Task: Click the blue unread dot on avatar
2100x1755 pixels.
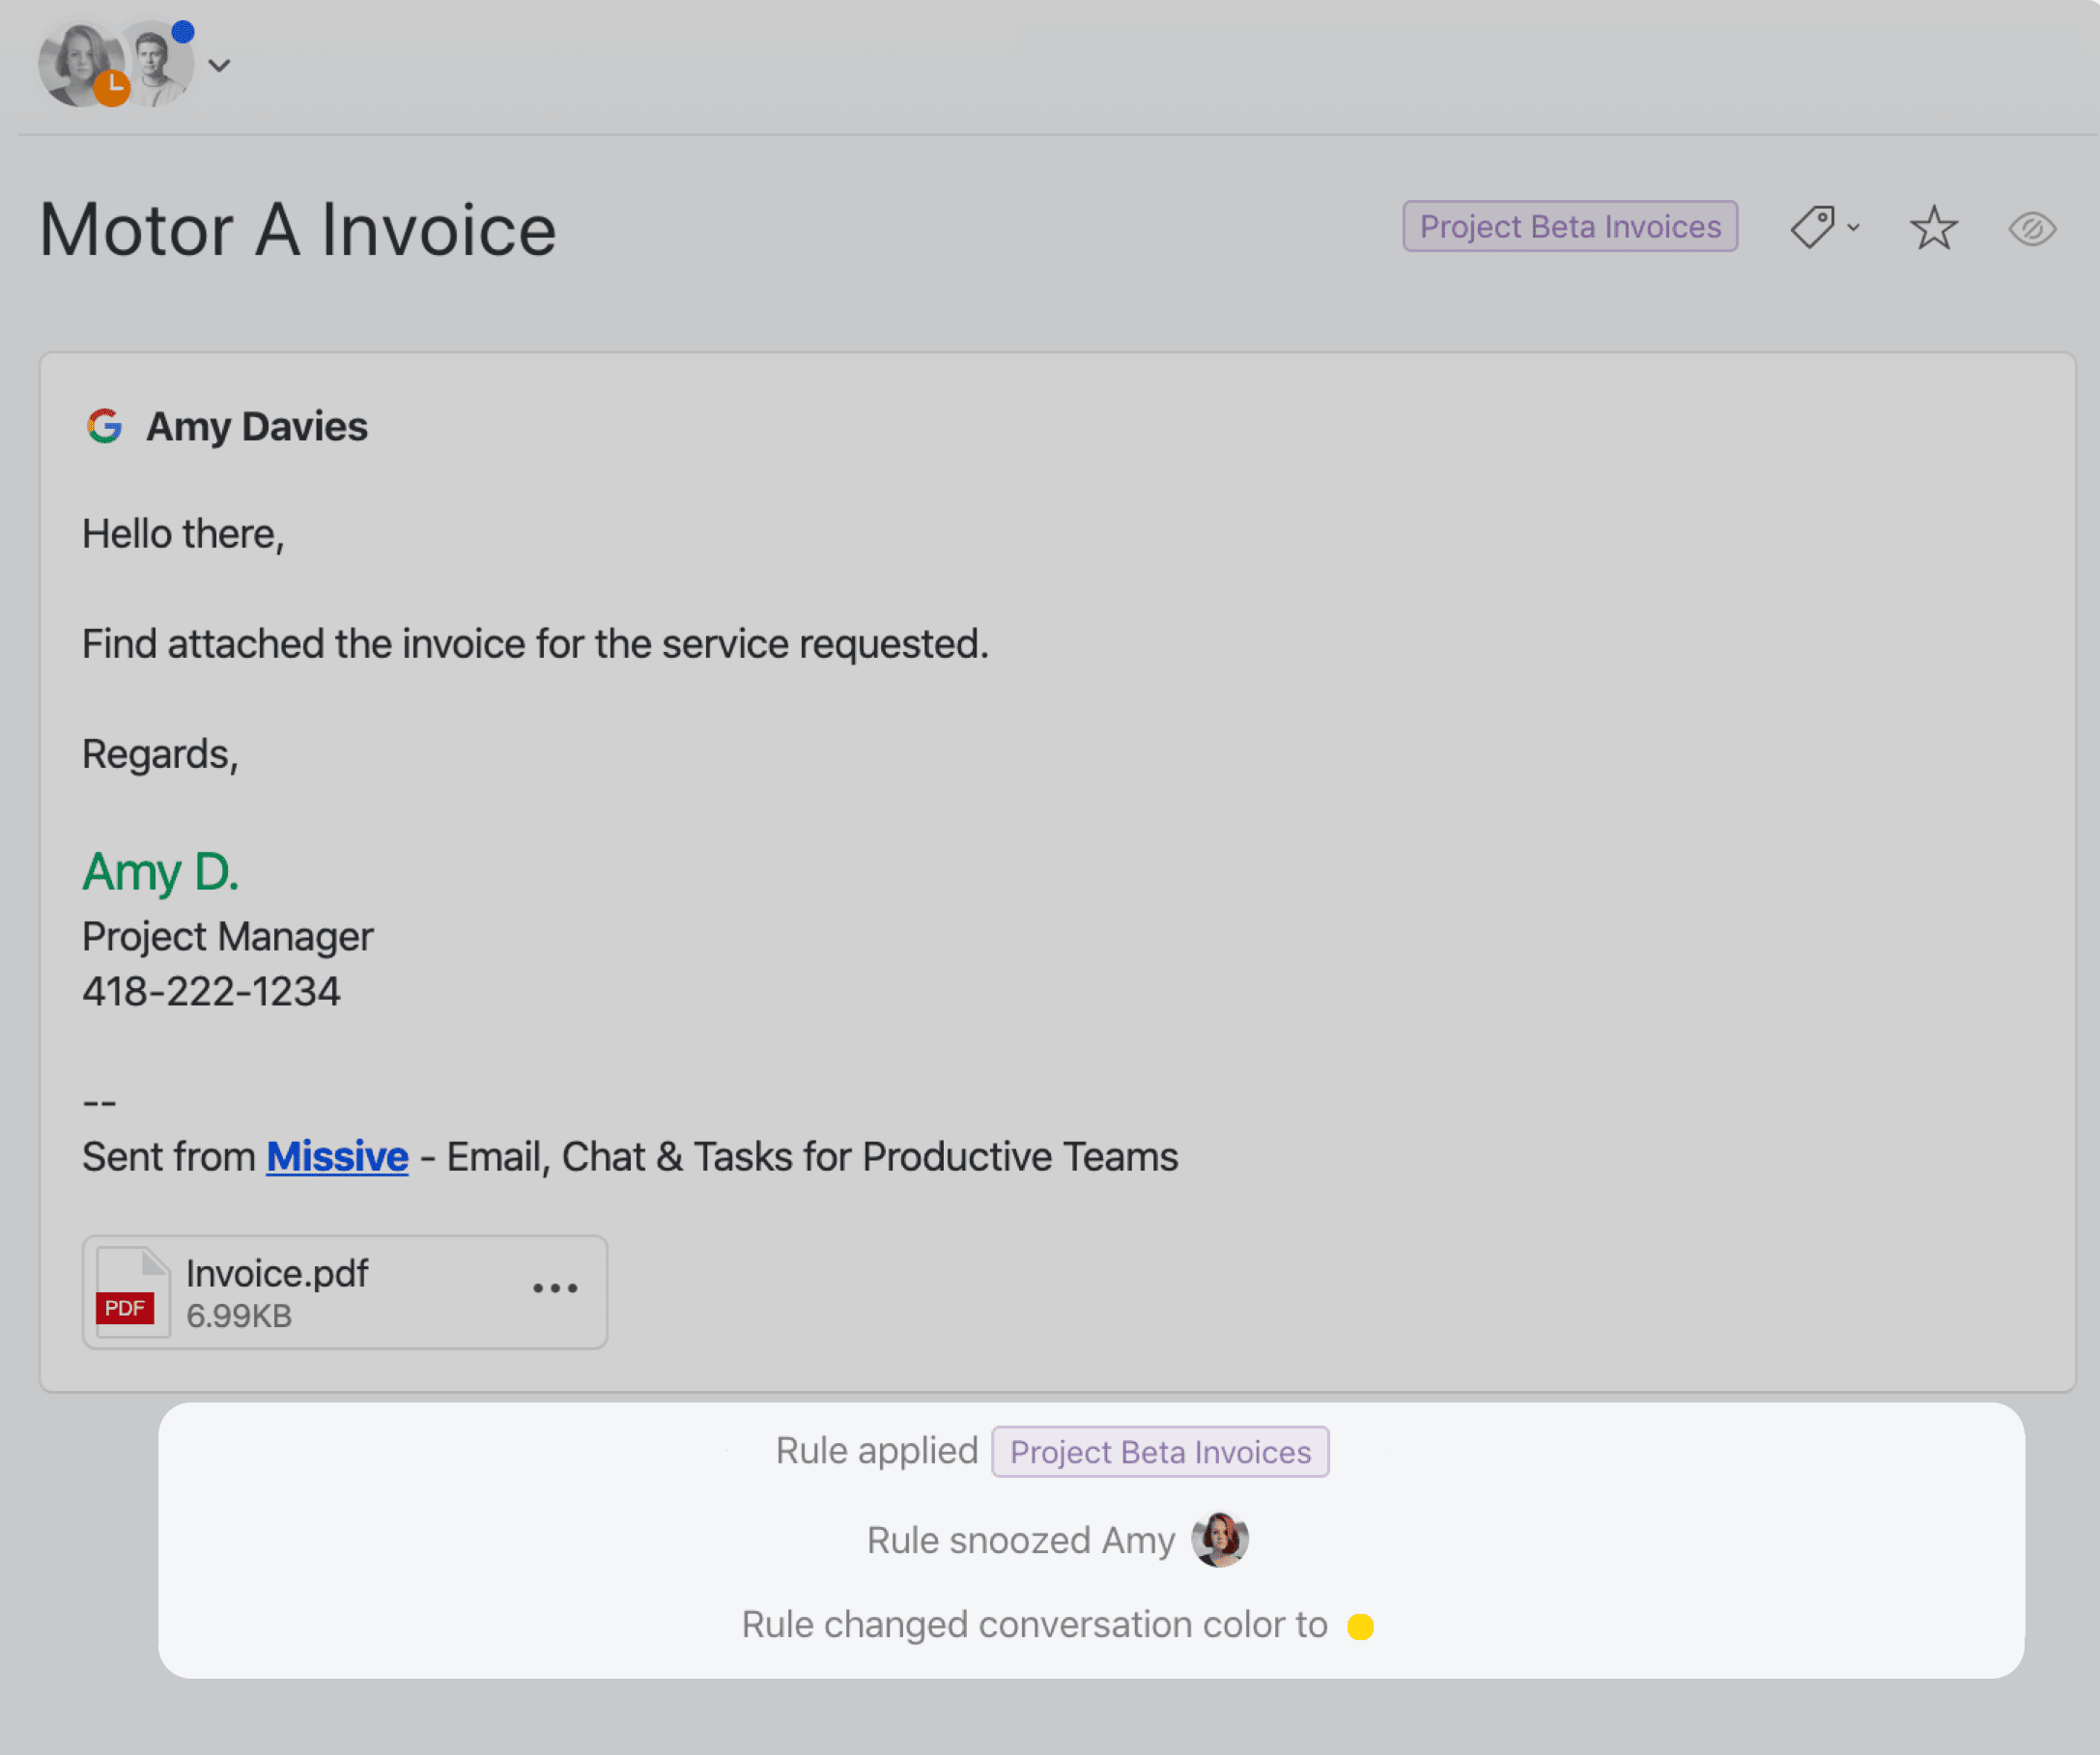Action: pos(182,31)
